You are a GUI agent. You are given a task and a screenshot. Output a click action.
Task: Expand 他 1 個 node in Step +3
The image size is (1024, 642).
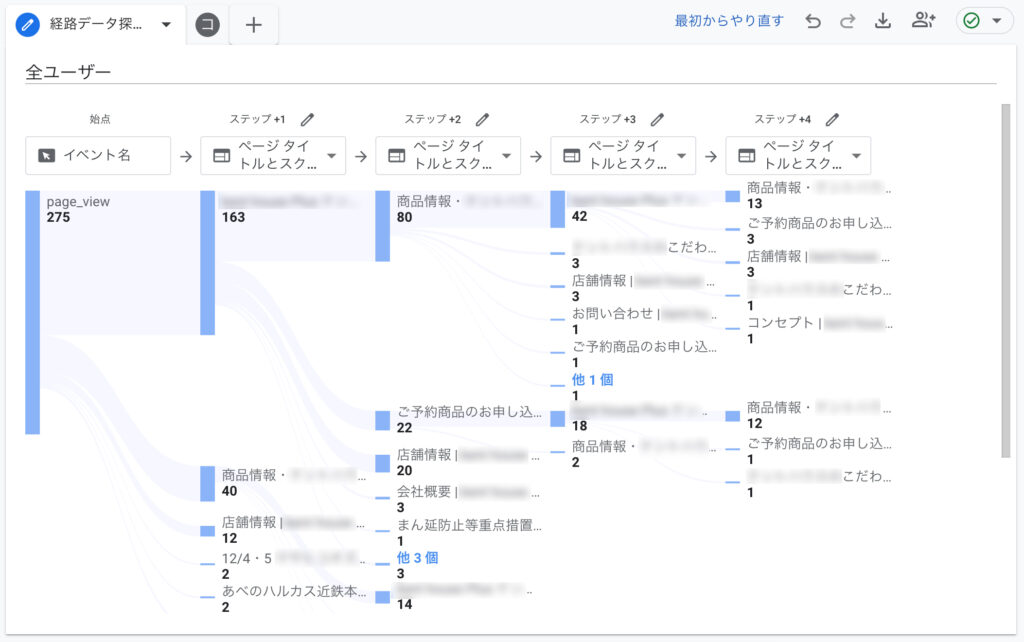592,379
